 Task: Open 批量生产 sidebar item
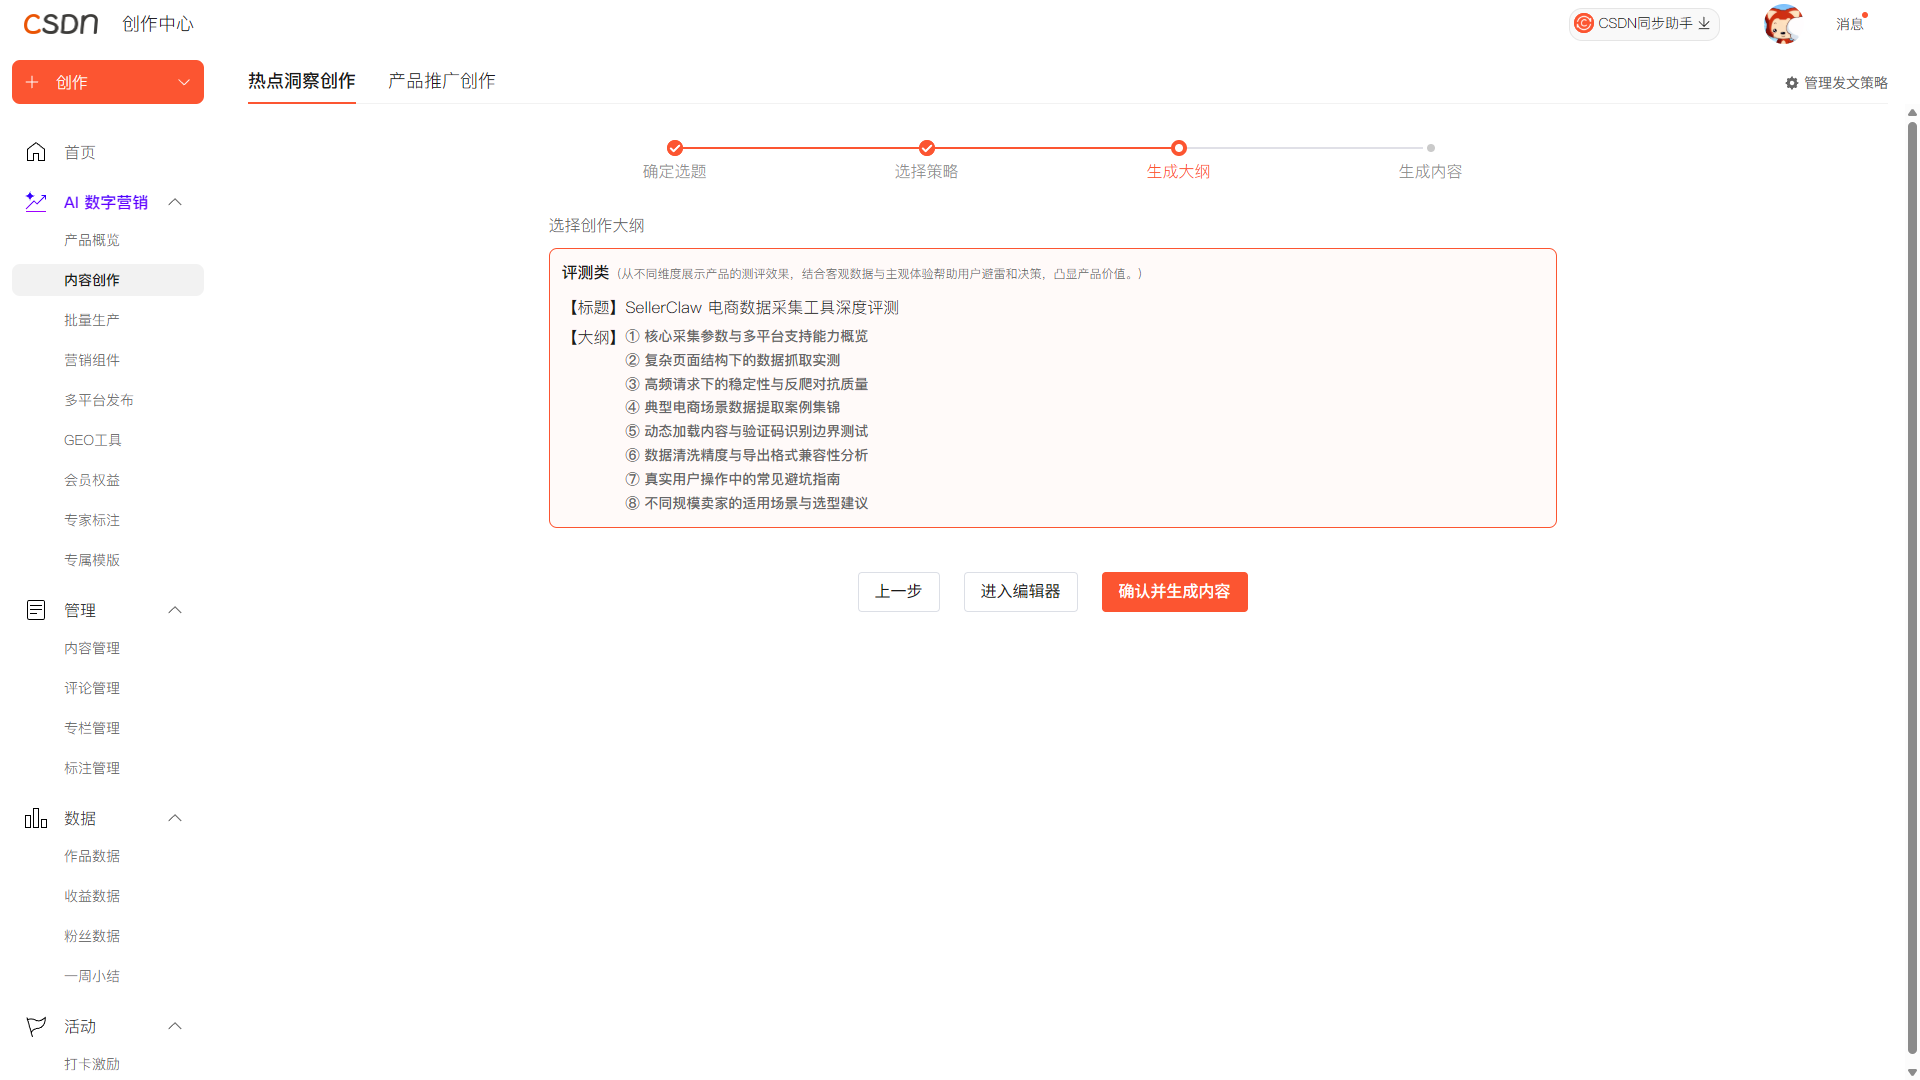pyautogui.click(x=92, y=320)
